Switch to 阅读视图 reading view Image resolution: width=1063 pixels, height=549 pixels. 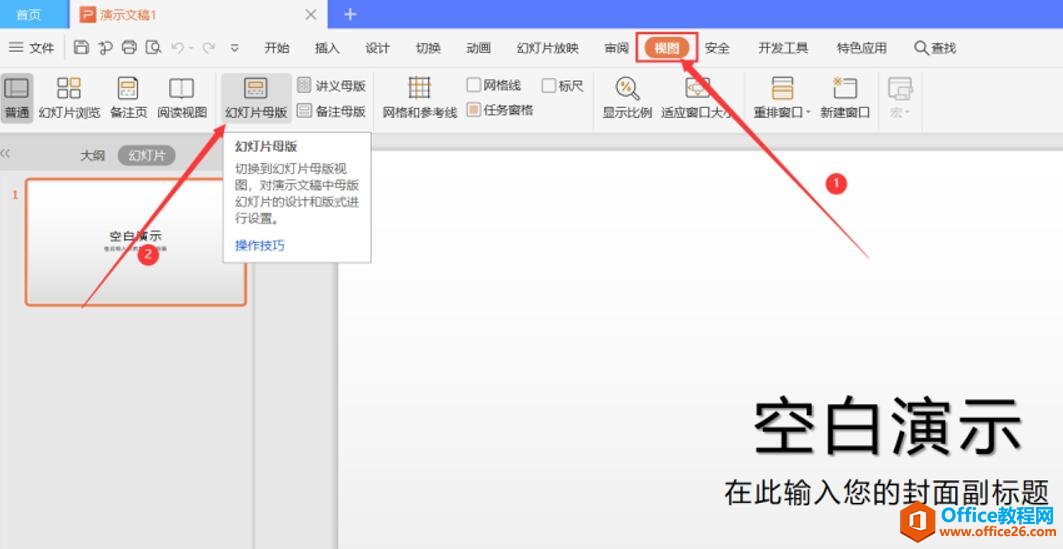[182, 98]
